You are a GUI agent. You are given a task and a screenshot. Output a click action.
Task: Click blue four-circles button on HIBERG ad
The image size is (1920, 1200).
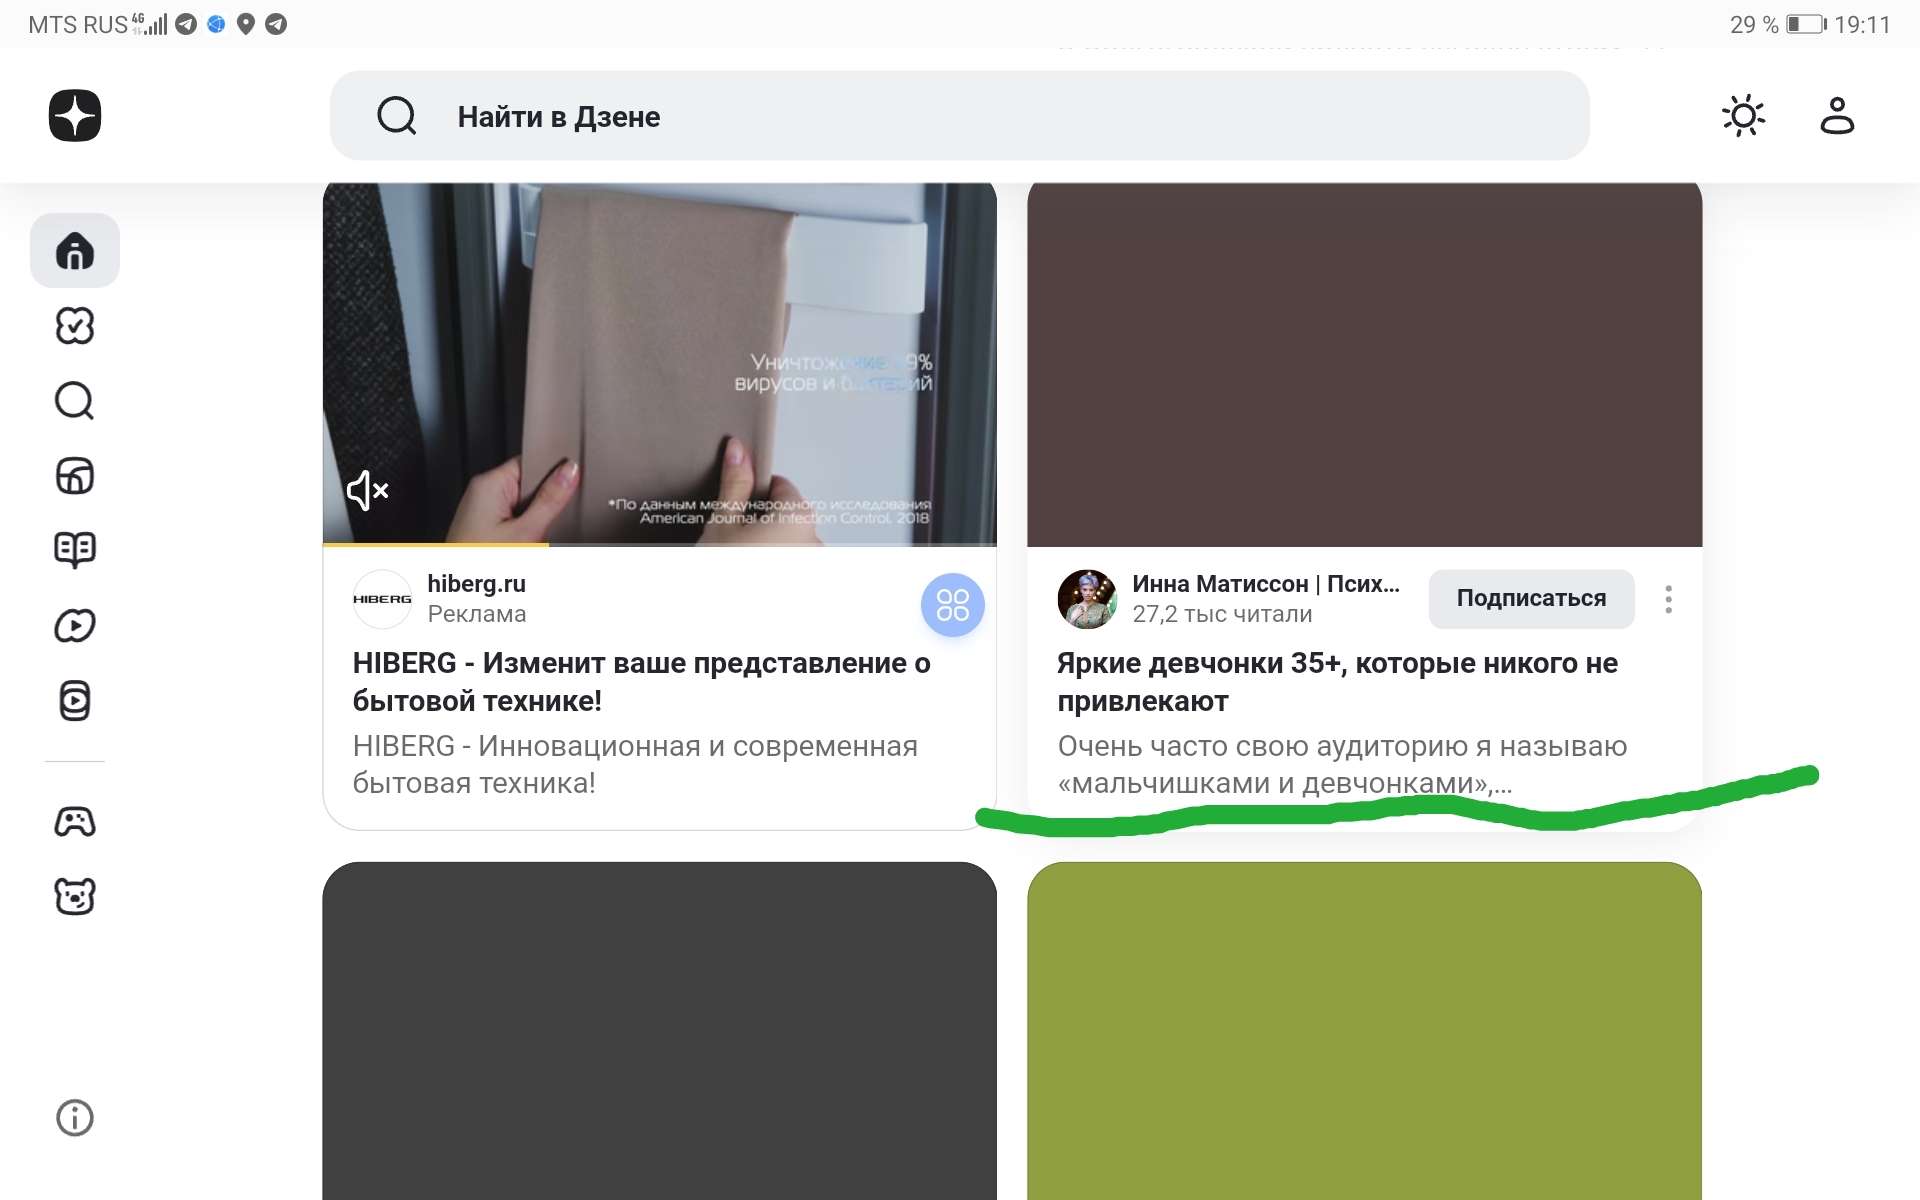(x=952, y=605)
